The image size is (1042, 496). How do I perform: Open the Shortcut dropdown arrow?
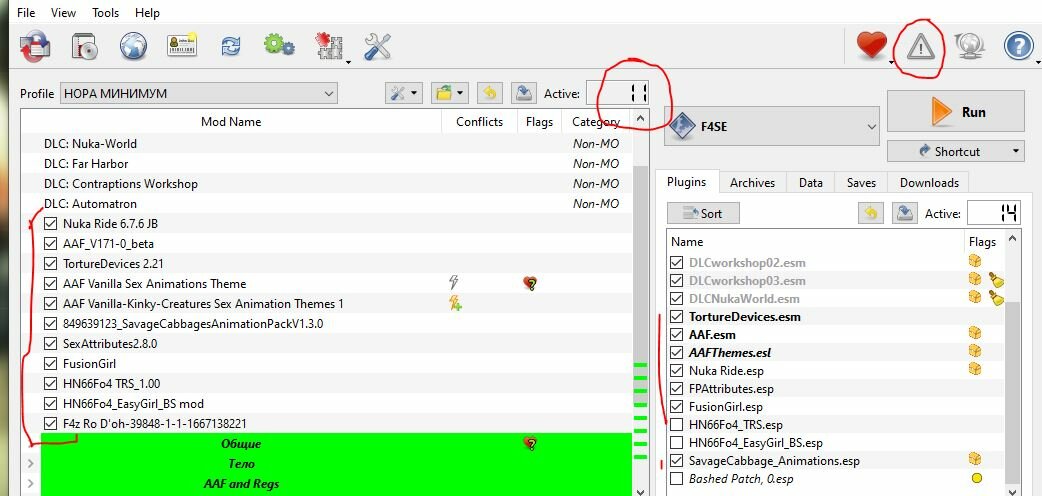point(1015,152)
